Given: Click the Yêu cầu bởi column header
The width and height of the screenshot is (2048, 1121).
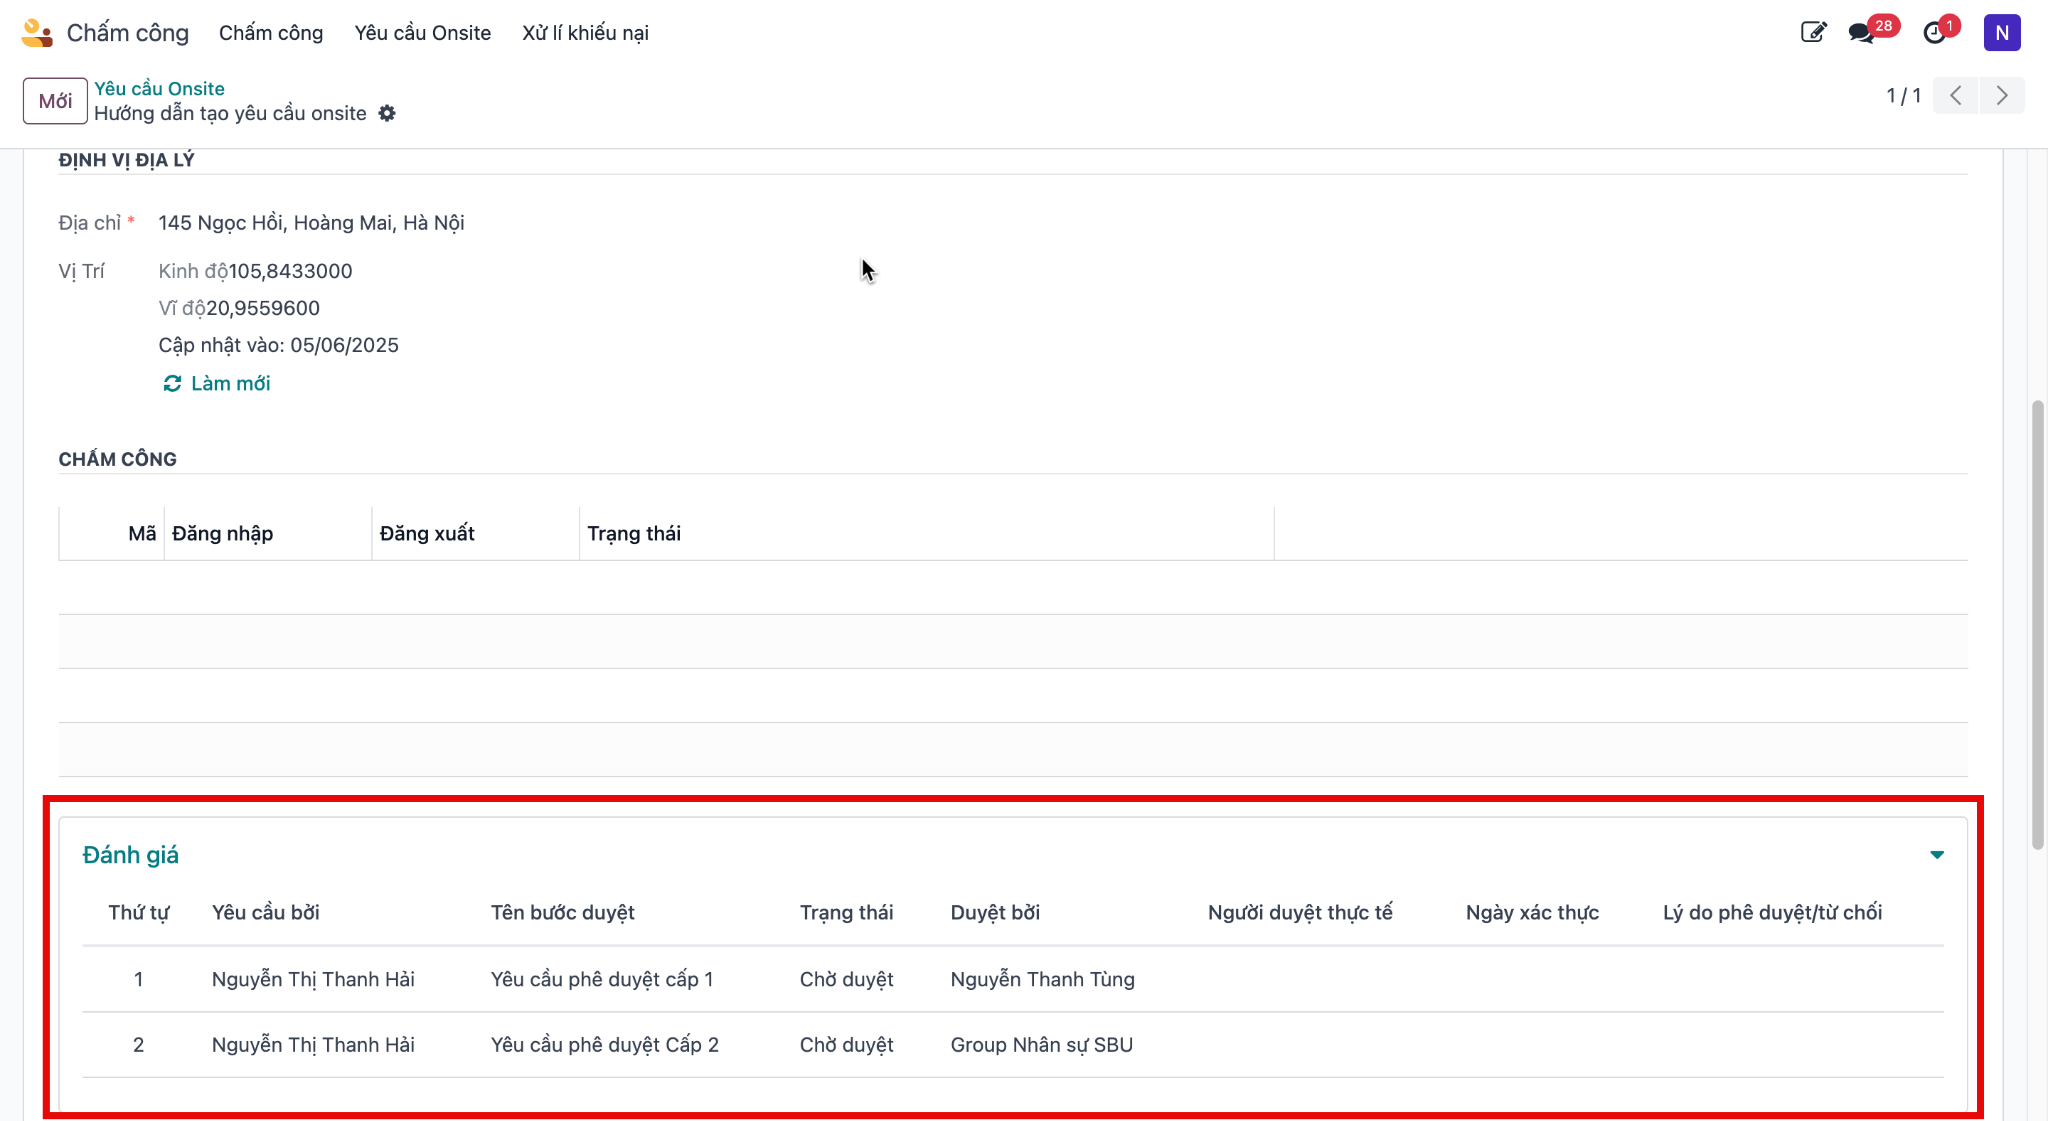Looking at the screenshot, I should click(x=266, y=913).
